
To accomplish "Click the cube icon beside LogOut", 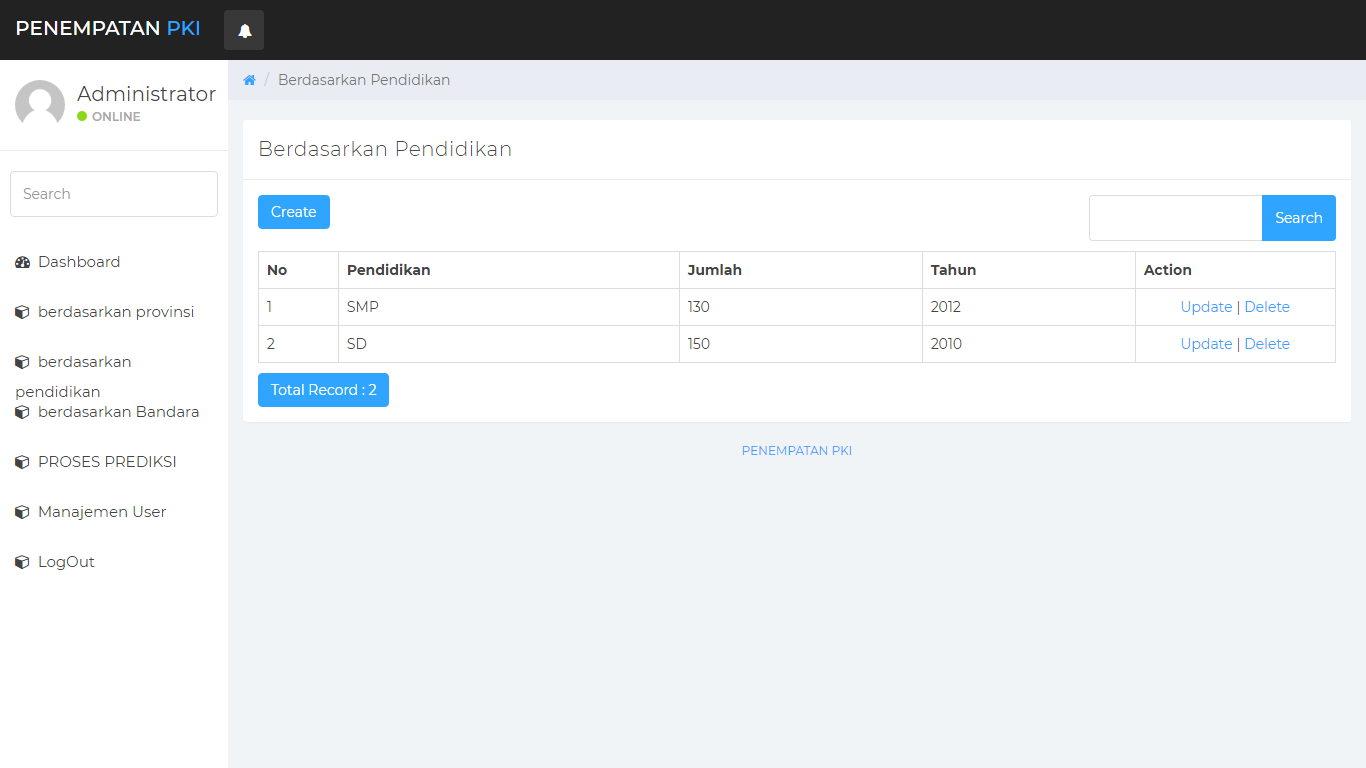I will click(22, 562).
